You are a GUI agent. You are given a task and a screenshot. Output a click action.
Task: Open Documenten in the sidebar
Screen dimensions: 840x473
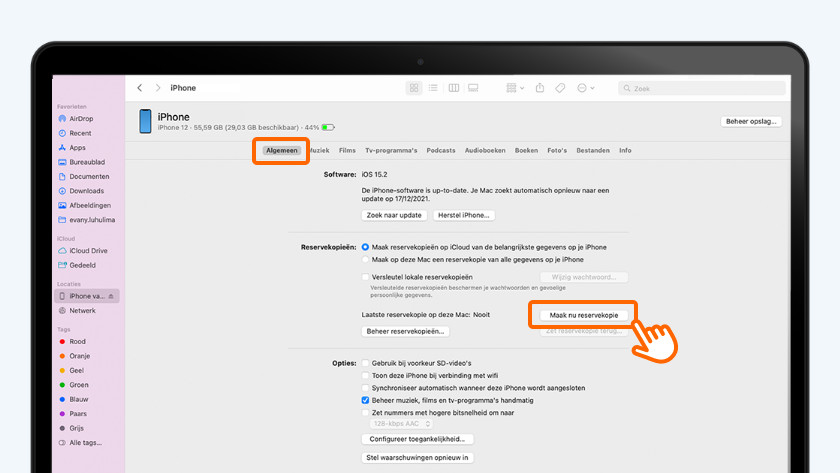86,176
